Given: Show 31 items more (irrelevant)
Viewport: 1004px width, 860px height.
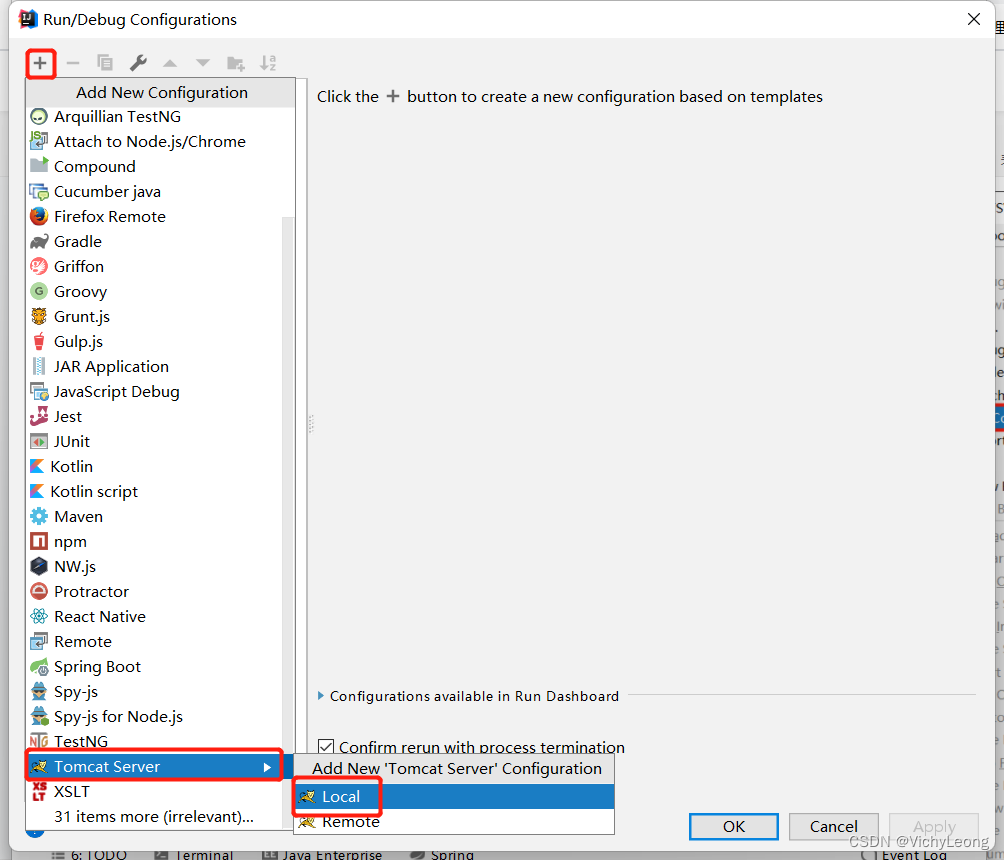Looking at the screenshot, I should [154, 816].
